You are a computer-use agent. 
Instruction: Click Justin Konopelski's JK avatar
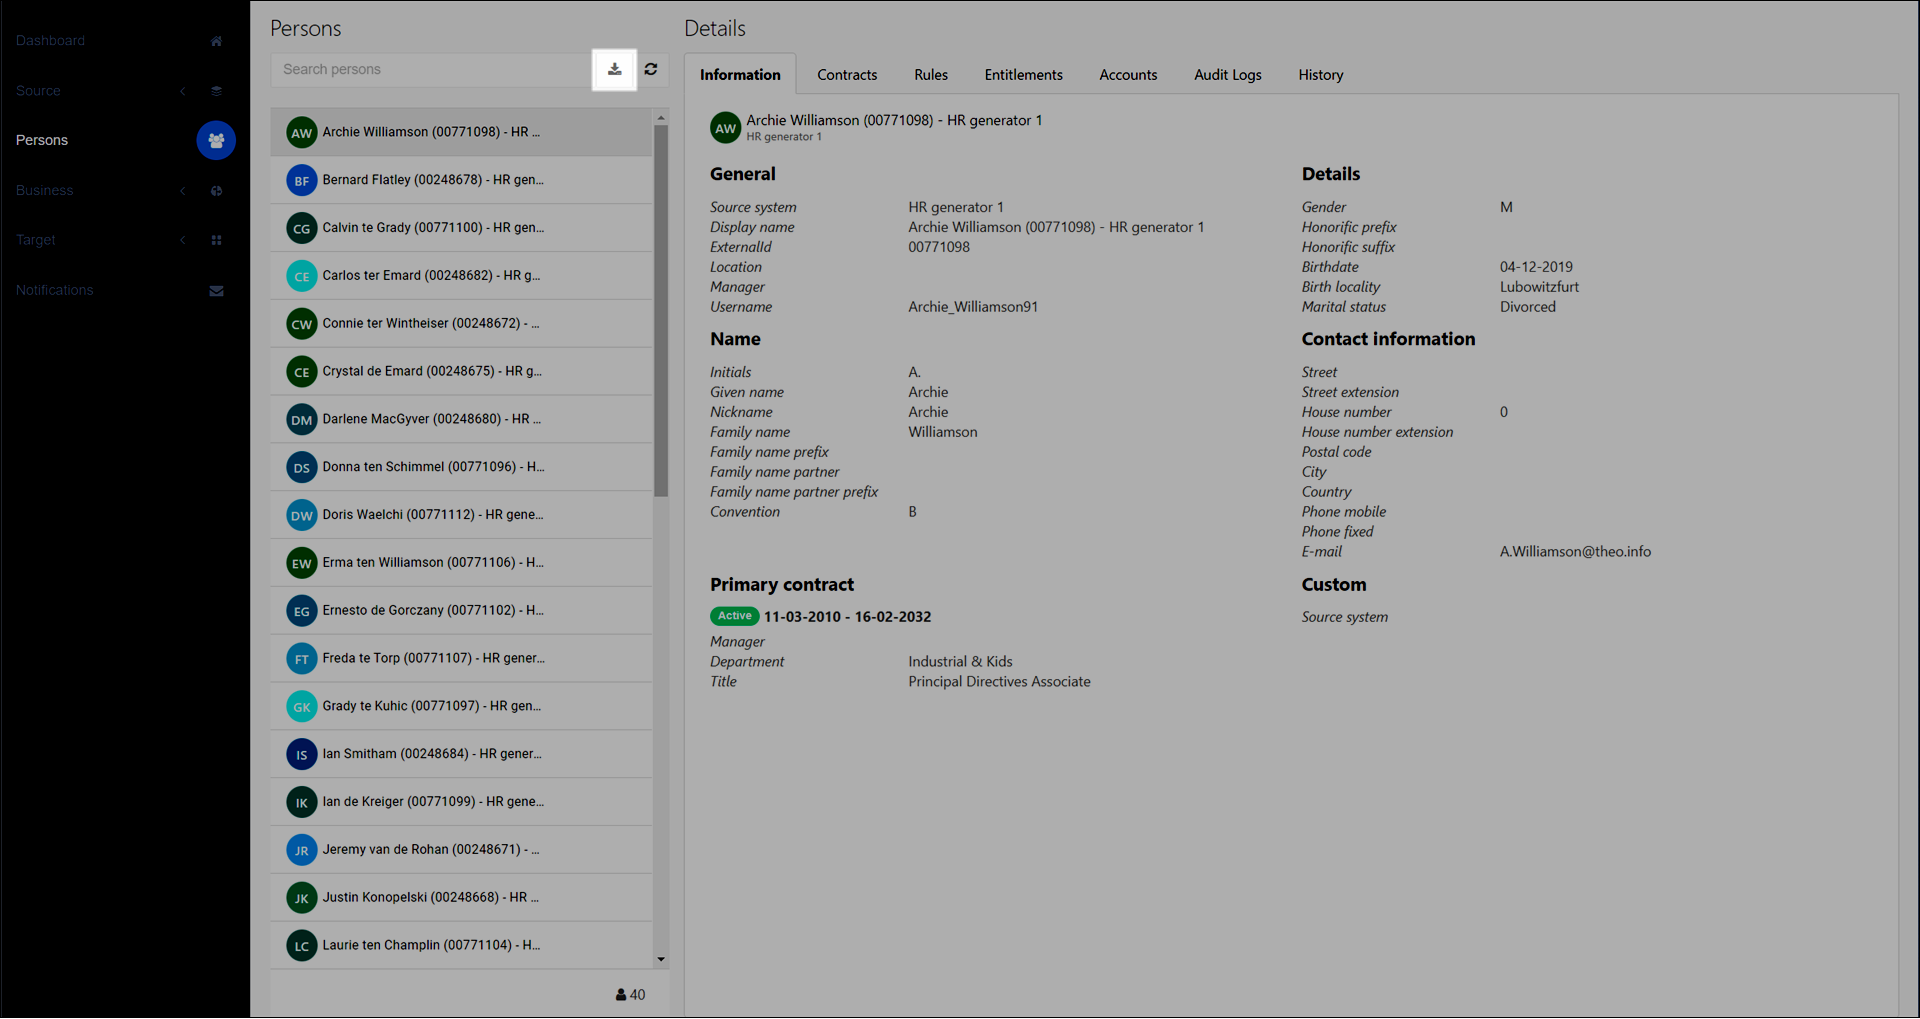(x=301, y=898)
